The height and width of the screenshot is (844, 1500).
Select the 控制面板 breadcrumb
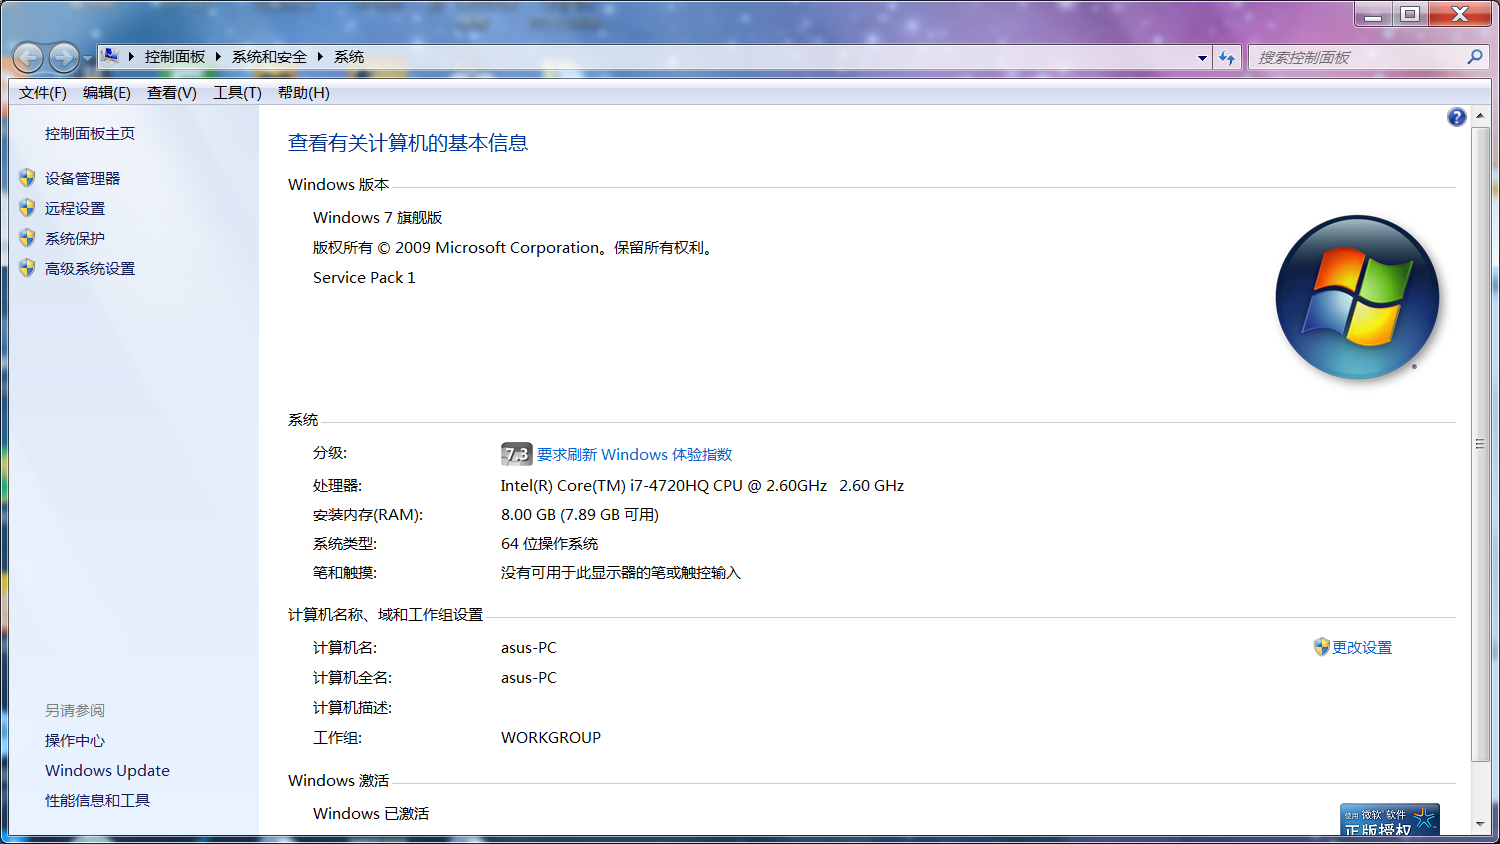[x=175, y=57]
